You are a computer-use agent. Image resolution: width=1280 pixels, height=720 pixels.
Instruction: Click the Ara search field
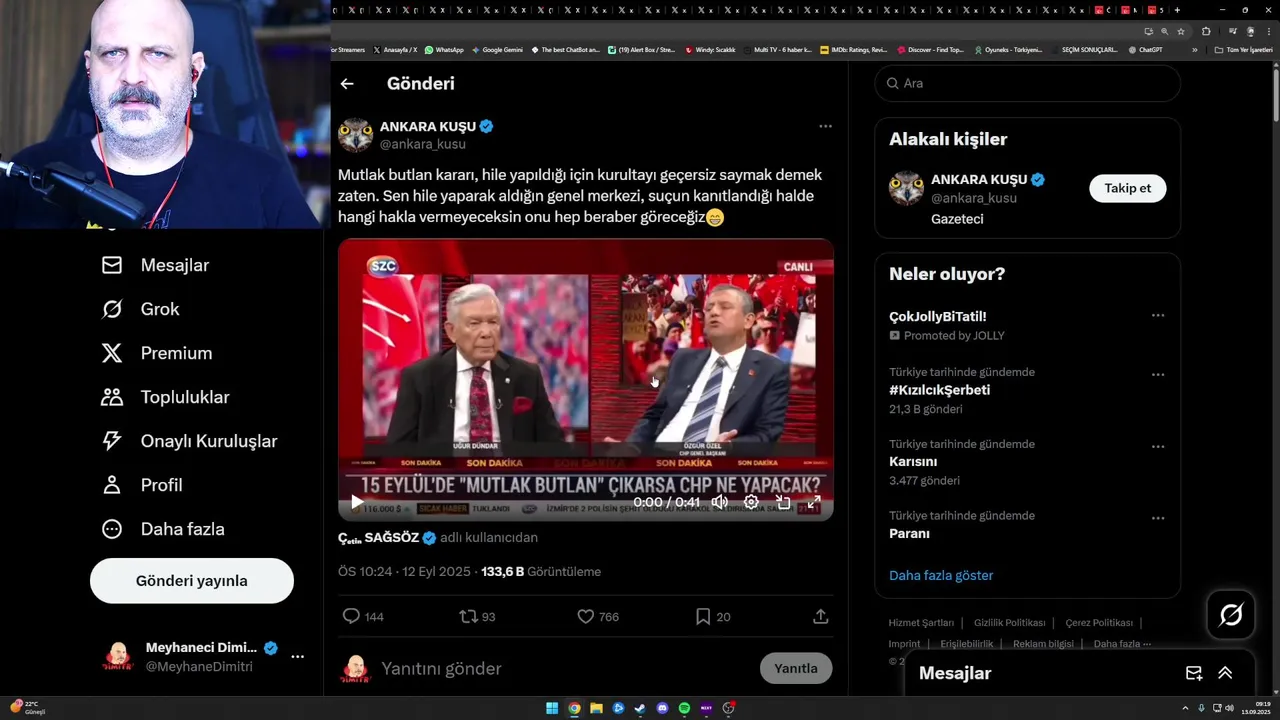[1028, 83]
